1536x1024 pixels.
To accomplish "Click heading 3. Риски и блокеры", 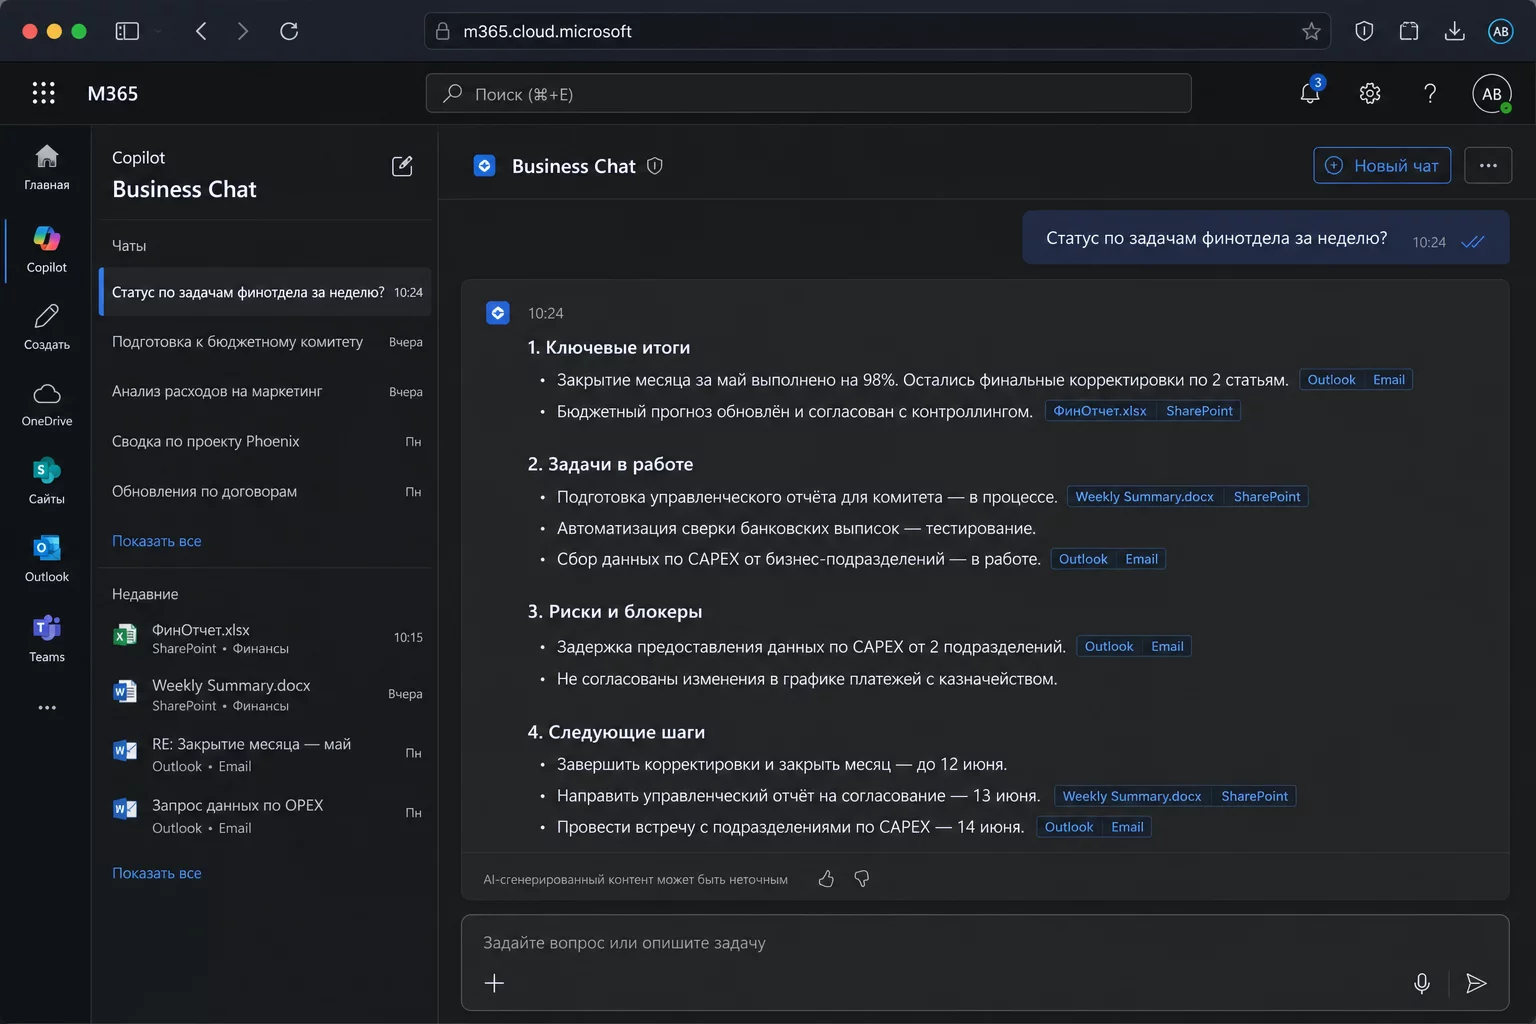I will pos(615,612).
